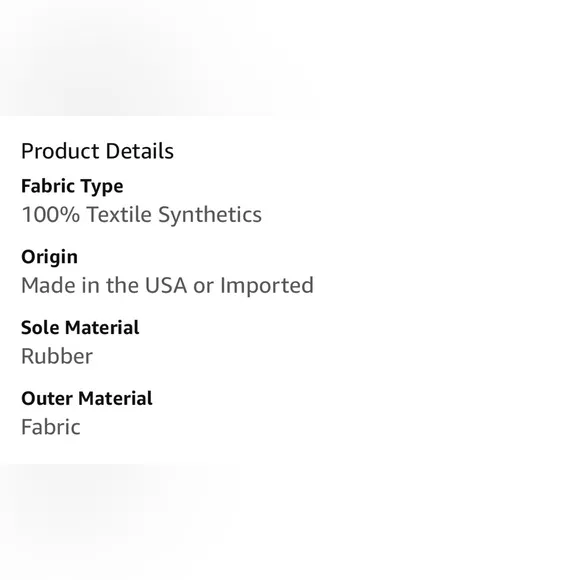The height and width of the screenshot is (580, 580).
Task: Select the Sole Material label
Action: 80,328
